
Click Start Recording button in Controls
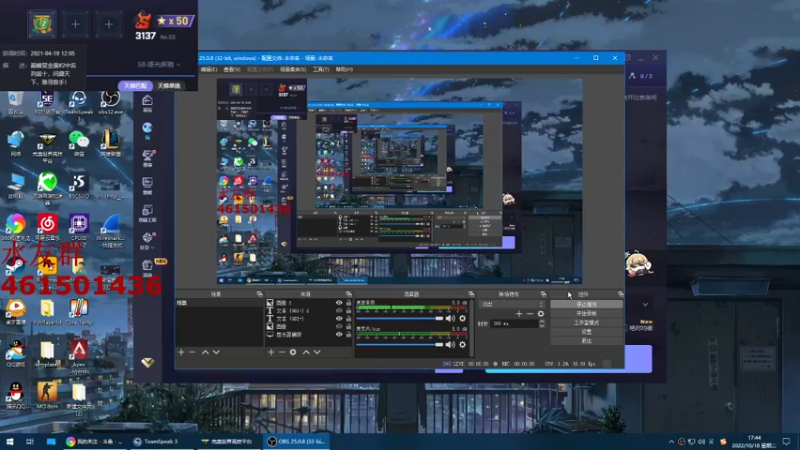click(586, 313)
